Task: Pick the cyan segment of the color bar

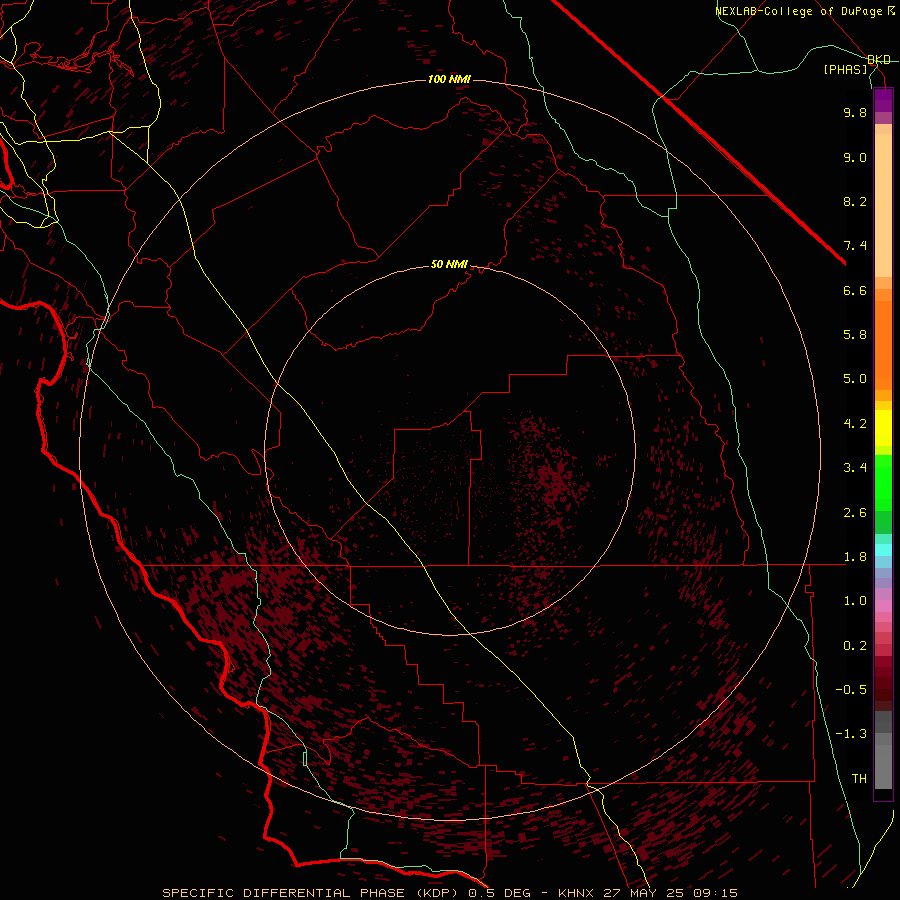Action: point(883,550)
